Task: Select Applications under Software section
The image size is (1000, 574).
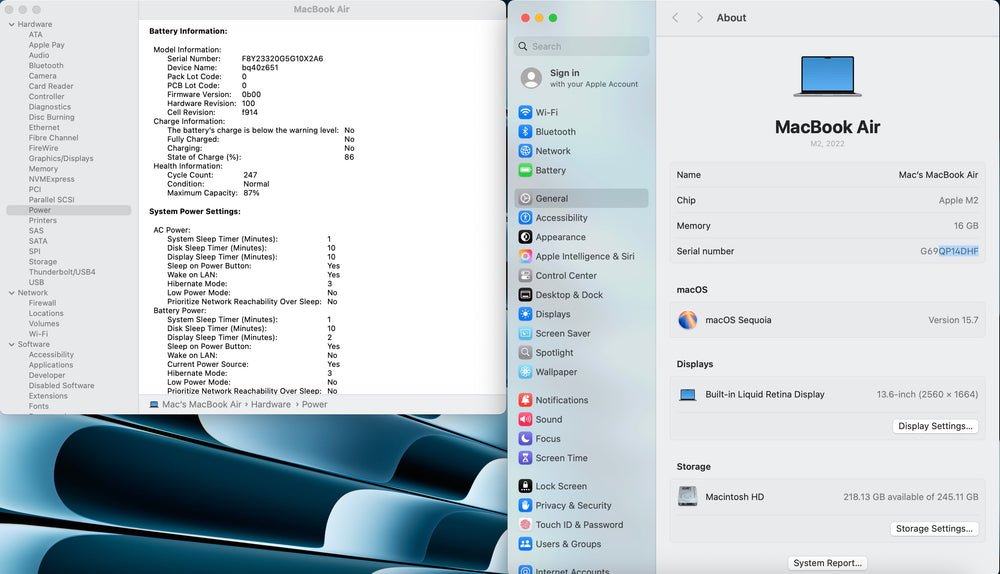Action: pos(50,365)
